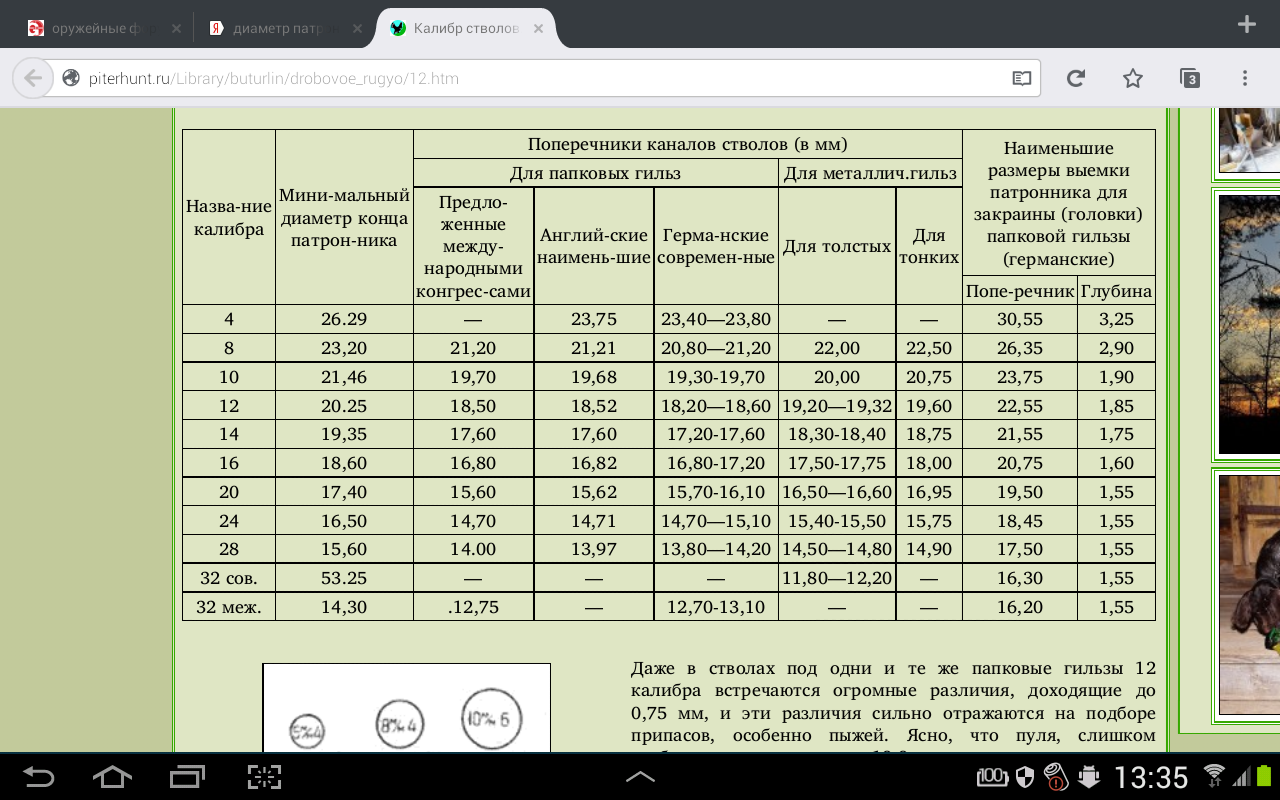The height and width of the screenshot is (800, 1280).
Task: Click the cell '23,40—23,80'
Action: click(x=716, y=319)
